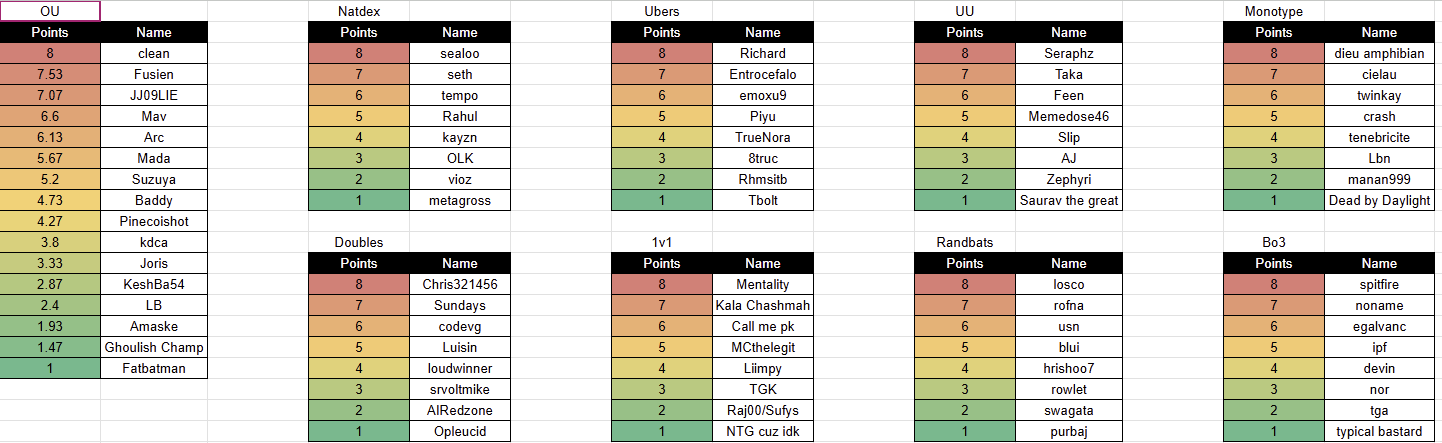Select the Ubers table title cell
This screenshot has height=443, width=1442.
coord(662,11)
